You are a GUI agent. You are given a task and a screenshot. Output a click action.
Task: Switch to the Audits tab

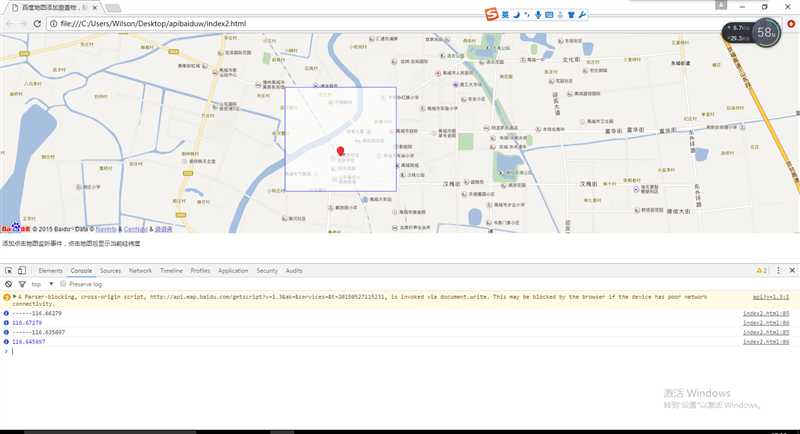pyautogui.click(x=294, y=270)
